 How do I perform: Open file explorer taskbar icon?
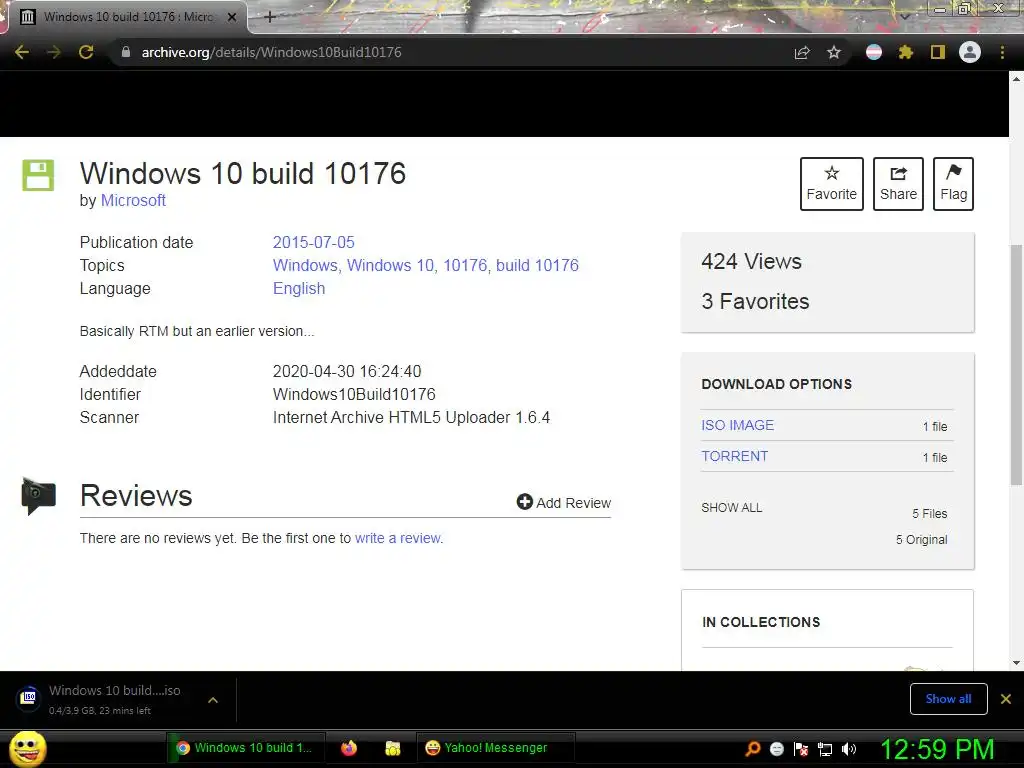coord(392,748)
